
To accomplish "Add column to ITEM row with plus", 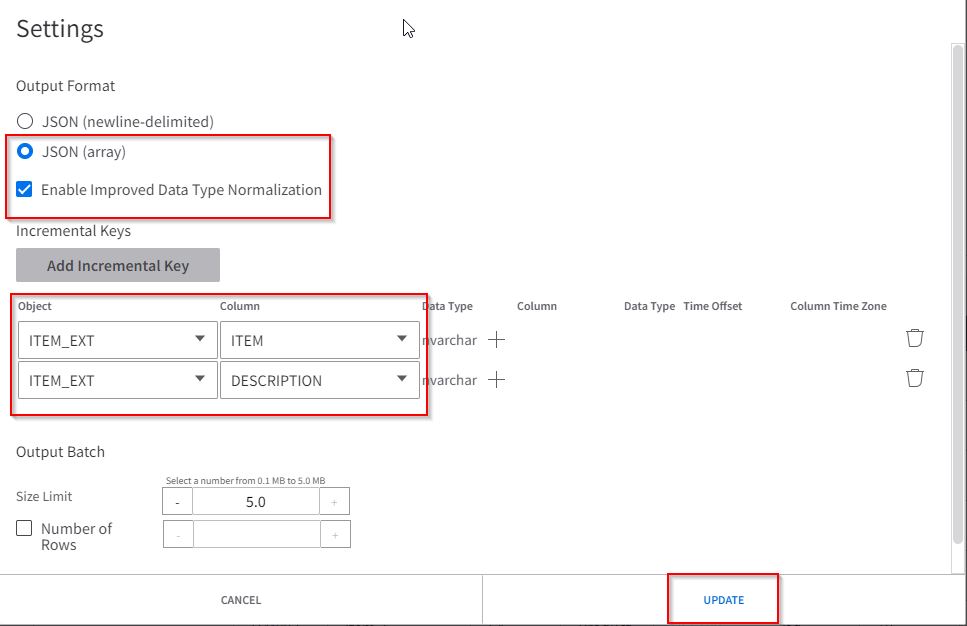I will 496,340.
